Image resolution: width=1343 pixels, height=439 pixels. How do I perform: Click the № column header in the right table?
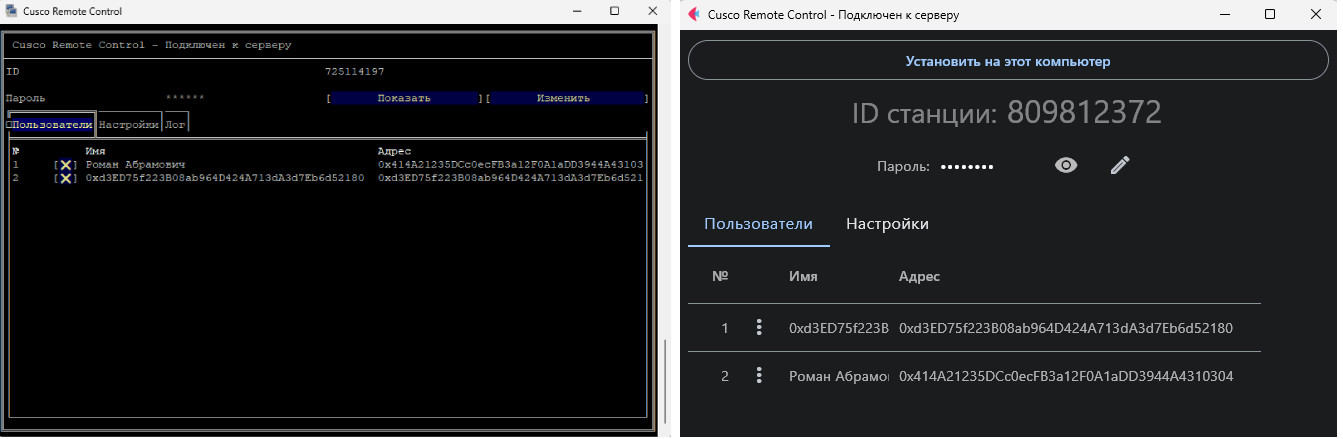pos(720,277)
